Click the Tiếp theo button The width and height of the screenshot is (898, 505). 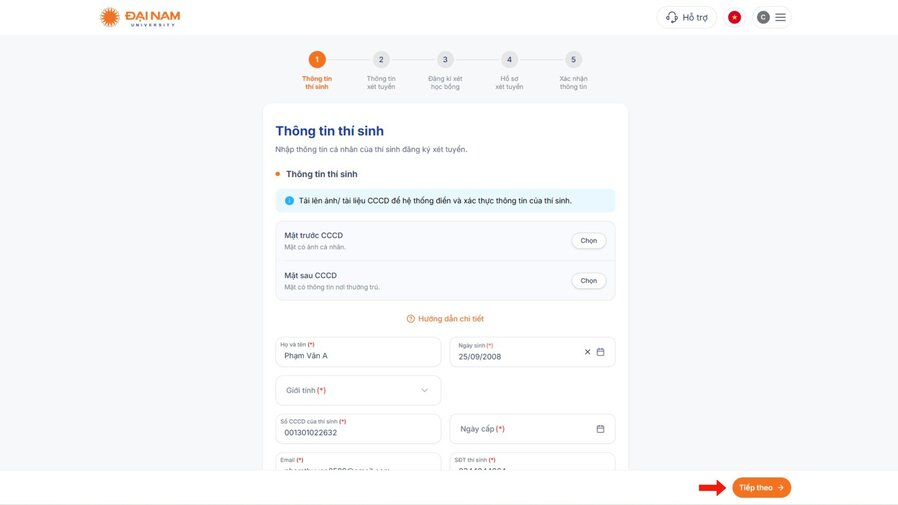pos(761,488)
